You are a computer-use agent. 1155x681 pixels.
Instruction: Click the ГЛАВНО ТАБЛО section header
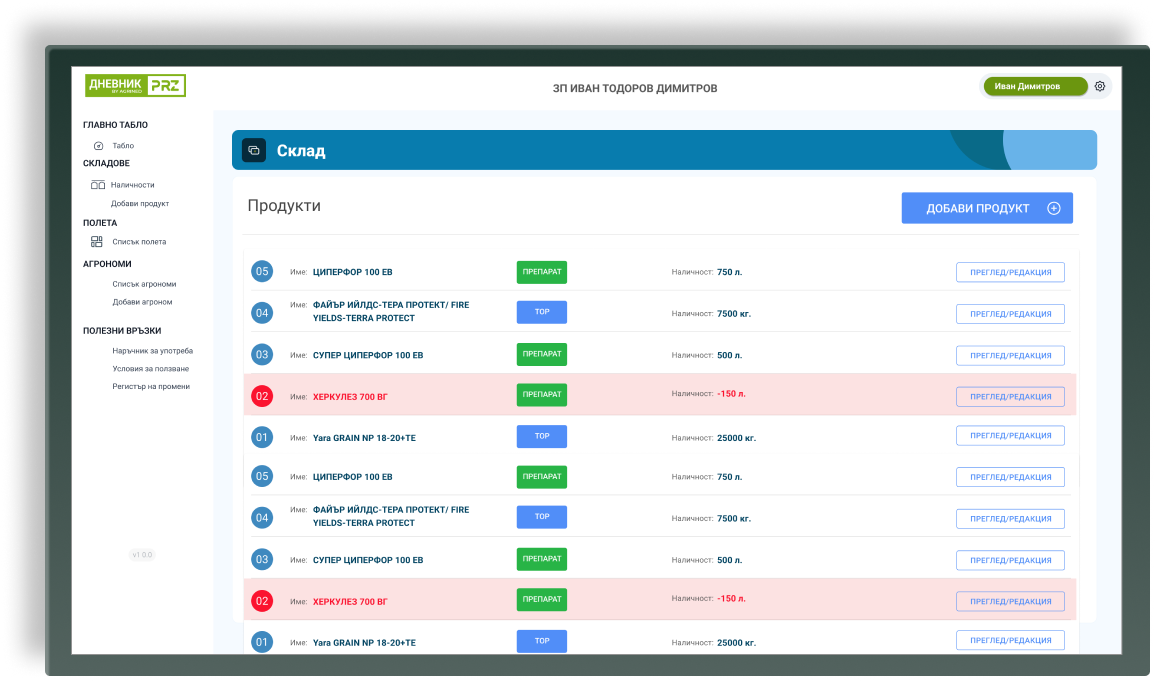[115, 125]
